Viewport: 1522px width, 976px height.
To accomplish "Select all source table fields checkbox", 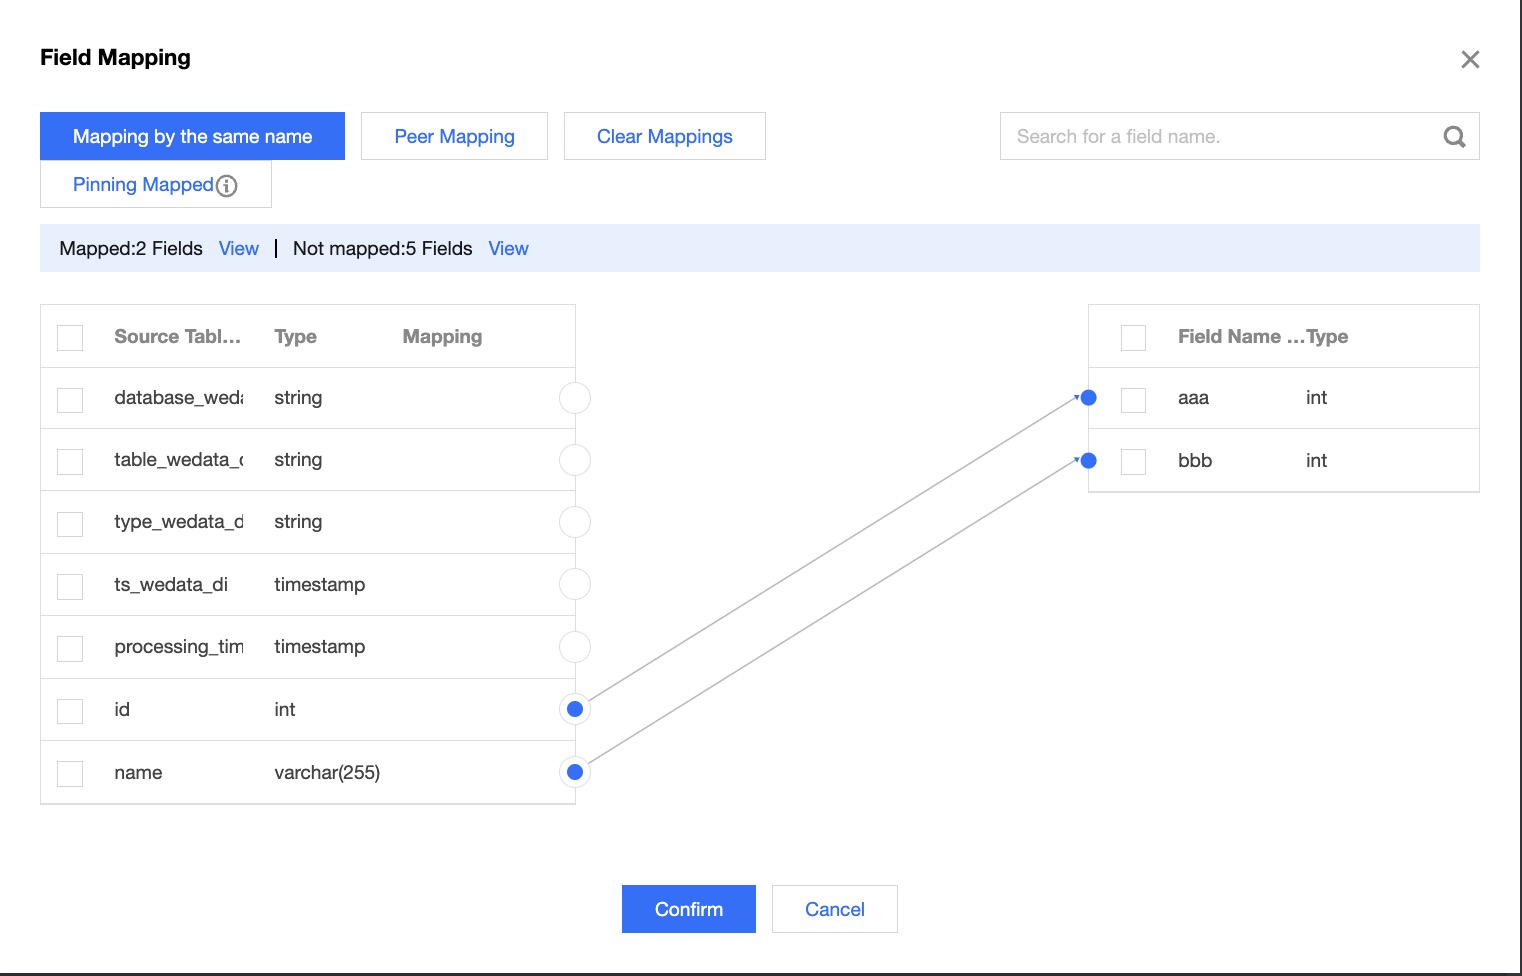I will click(70, 337).
